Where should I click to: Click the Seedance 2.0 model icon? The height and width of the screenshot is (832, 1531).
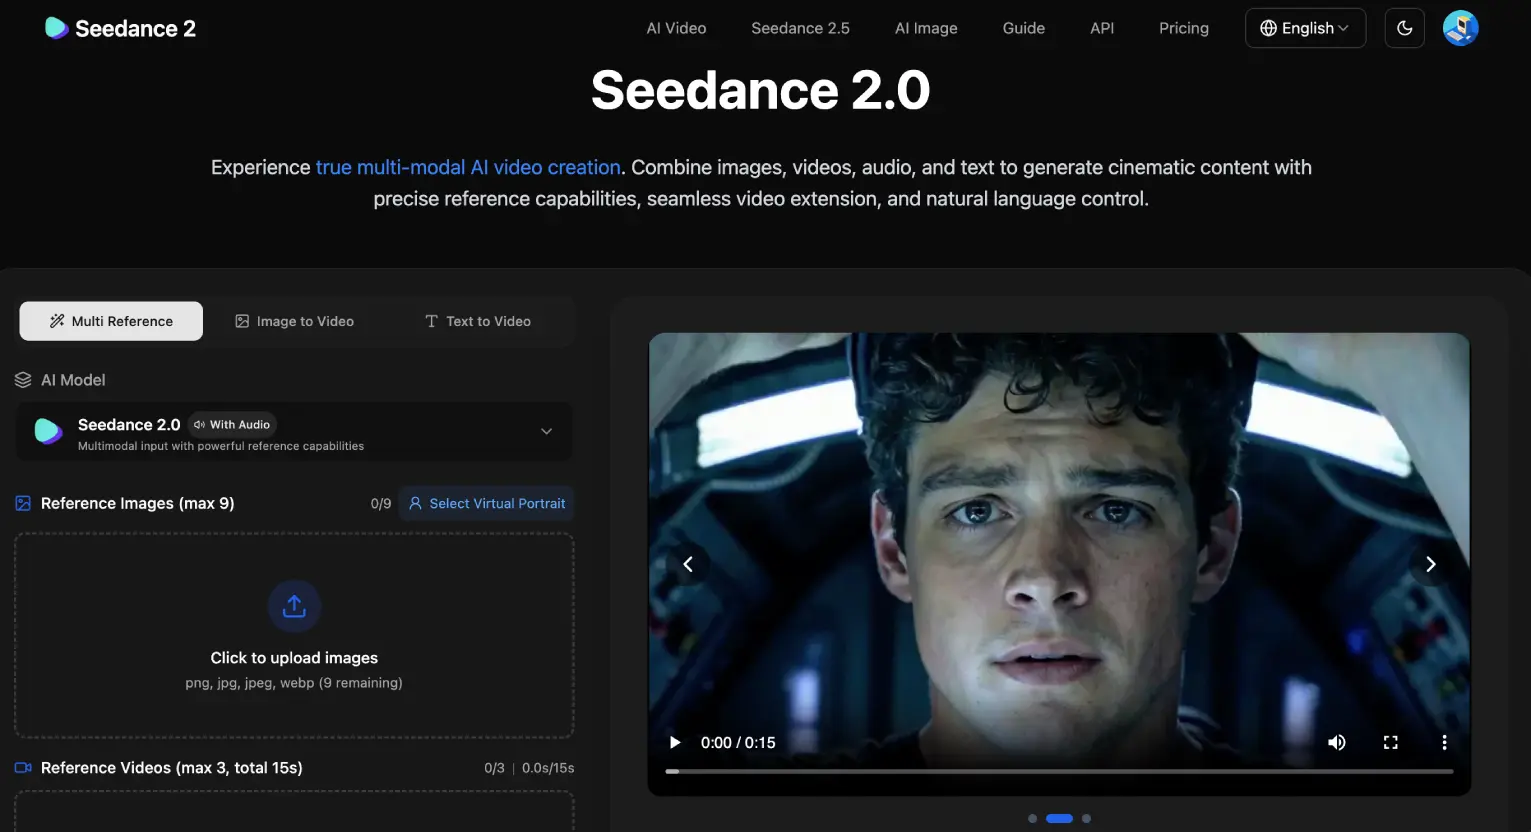(48, 431)
